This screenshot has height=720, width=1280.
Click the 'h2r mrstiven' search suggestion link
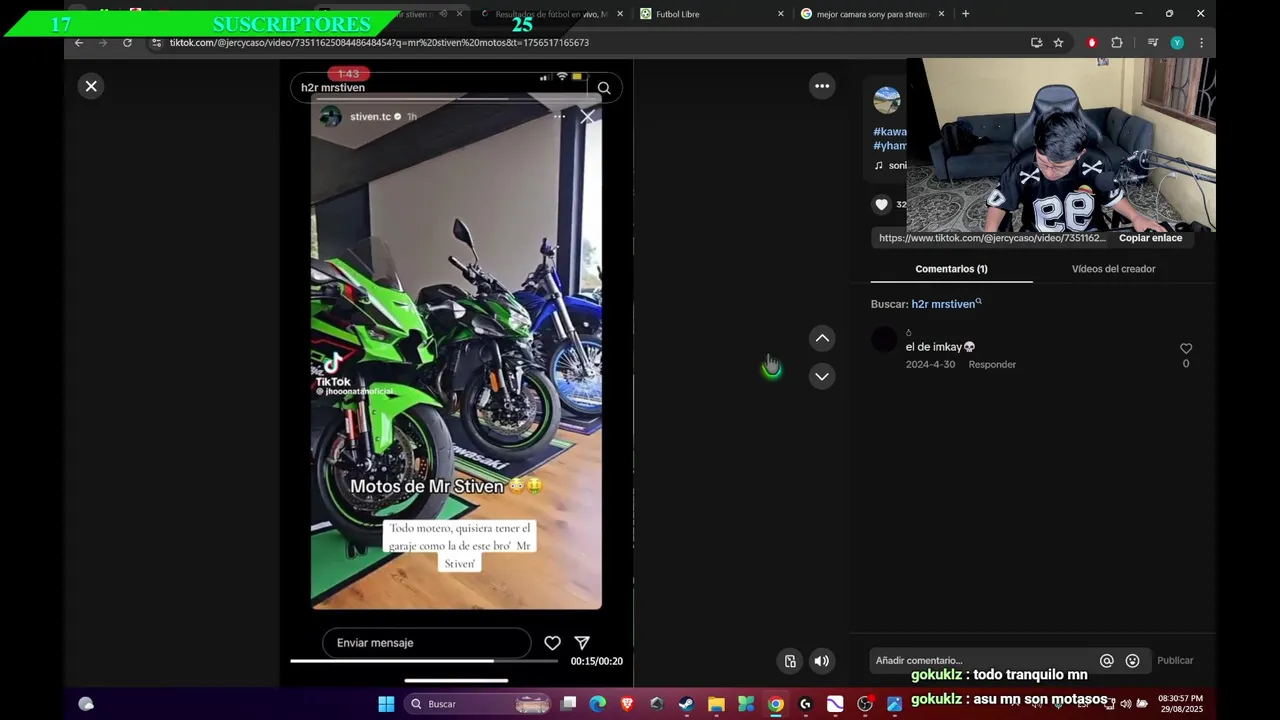(946, 304)
